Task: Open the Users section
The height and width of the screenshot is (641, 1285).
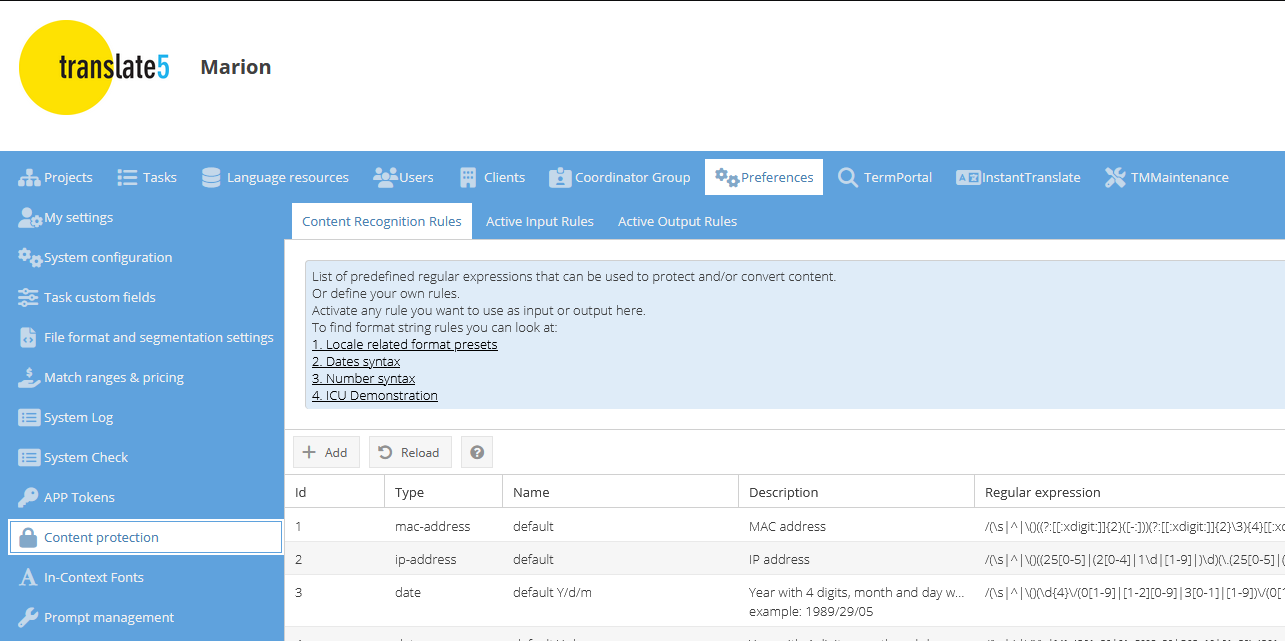Action: point(404,177)
